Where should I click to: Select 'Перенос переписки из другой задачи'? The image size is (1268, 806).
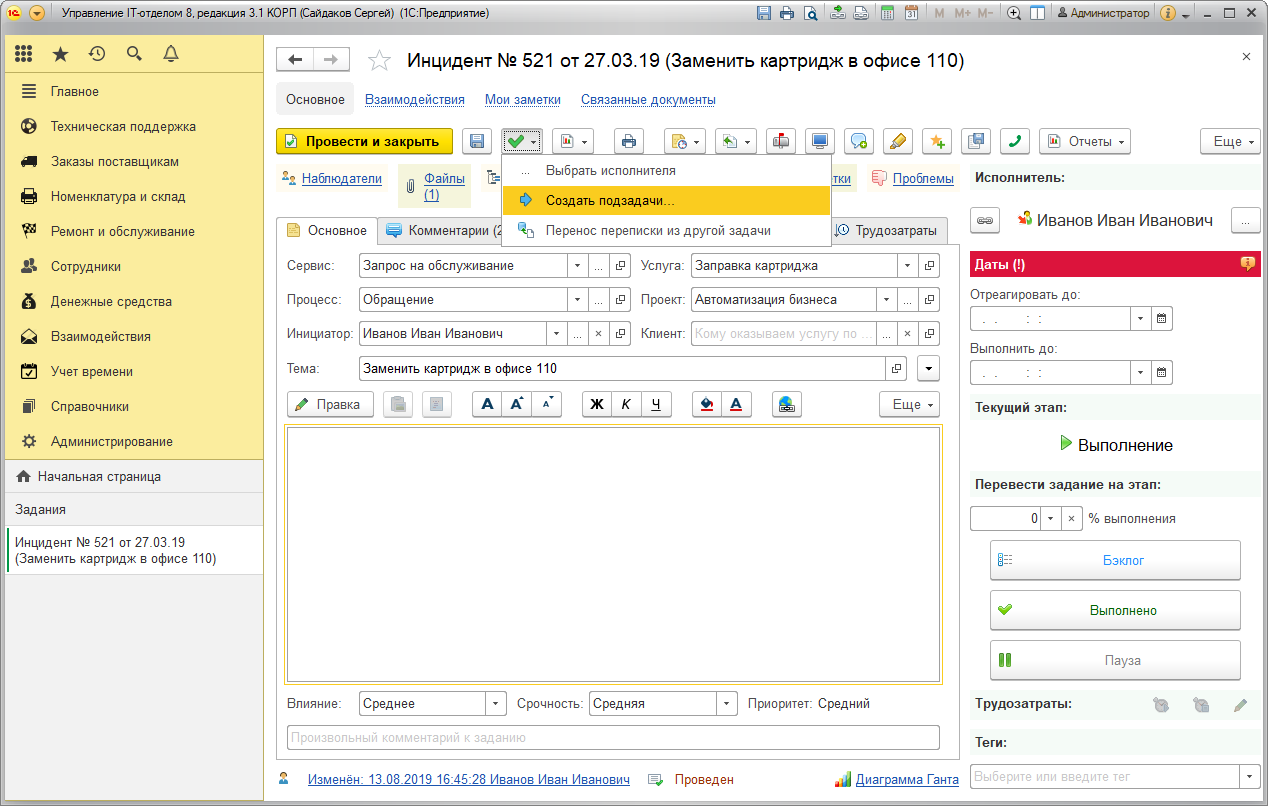point(667,231)
